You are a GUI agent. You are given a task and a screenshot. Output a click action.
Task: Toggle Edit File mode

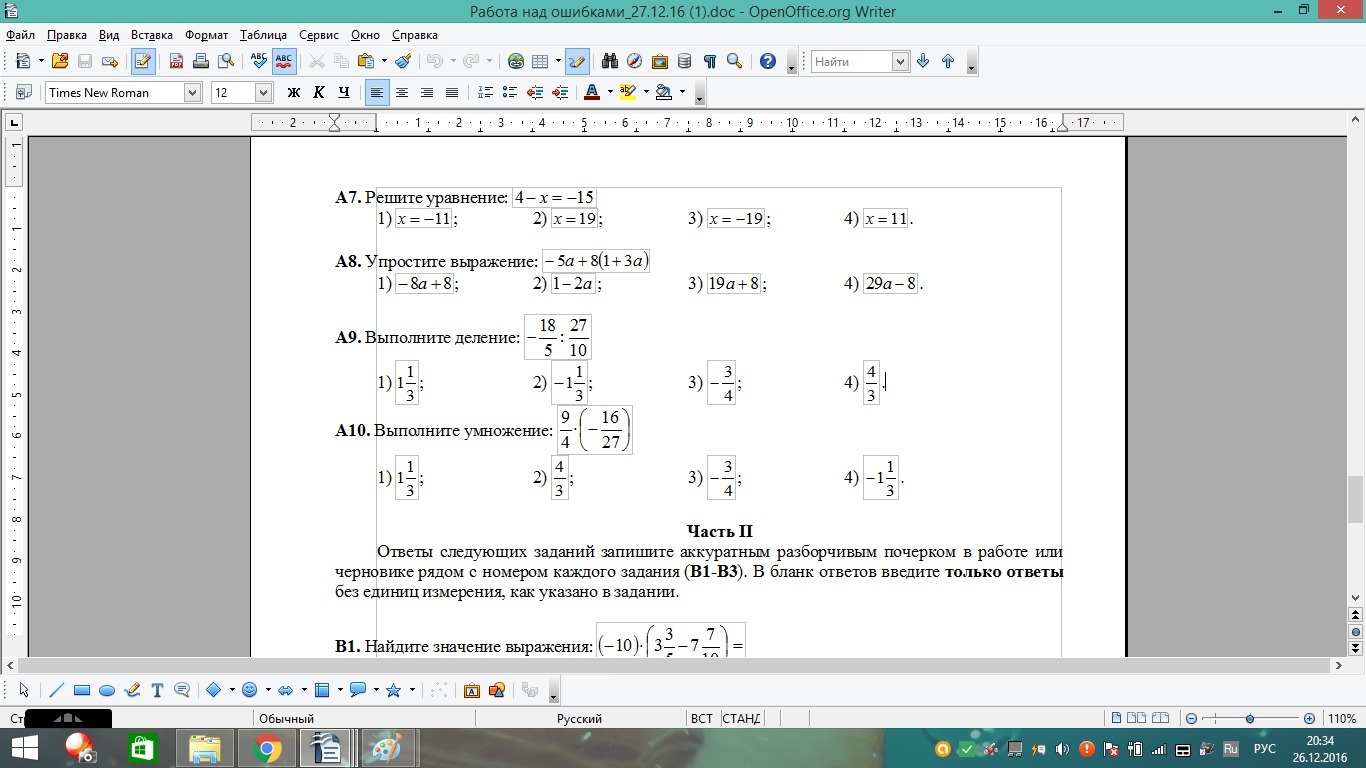[143, 61]
